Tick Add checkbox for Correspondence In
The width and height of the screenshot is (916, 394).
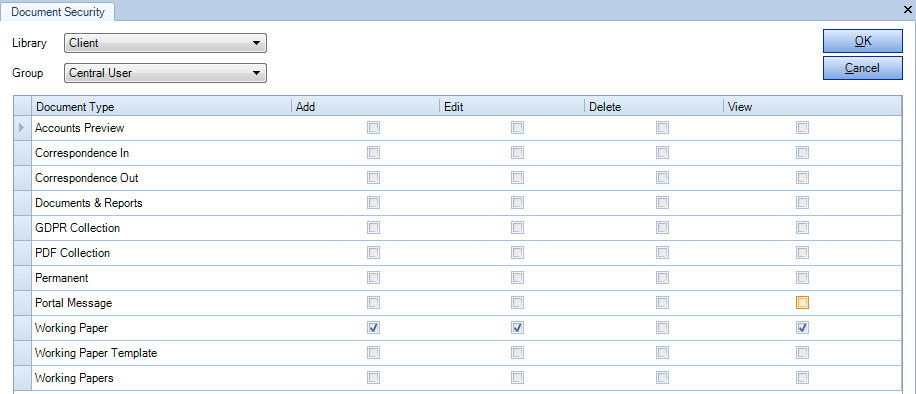pyautogui.click(x=373, y=153)
